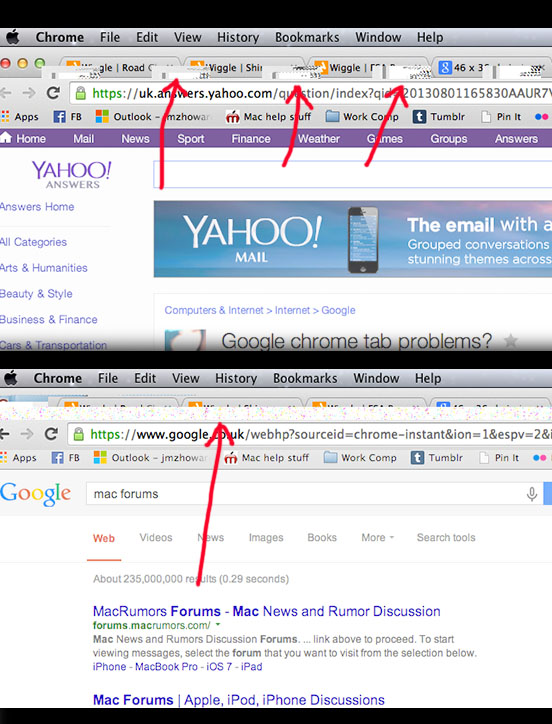Open the Arts & Humanities category
Screen dimensions: 552x724
(x=43, y=268)
